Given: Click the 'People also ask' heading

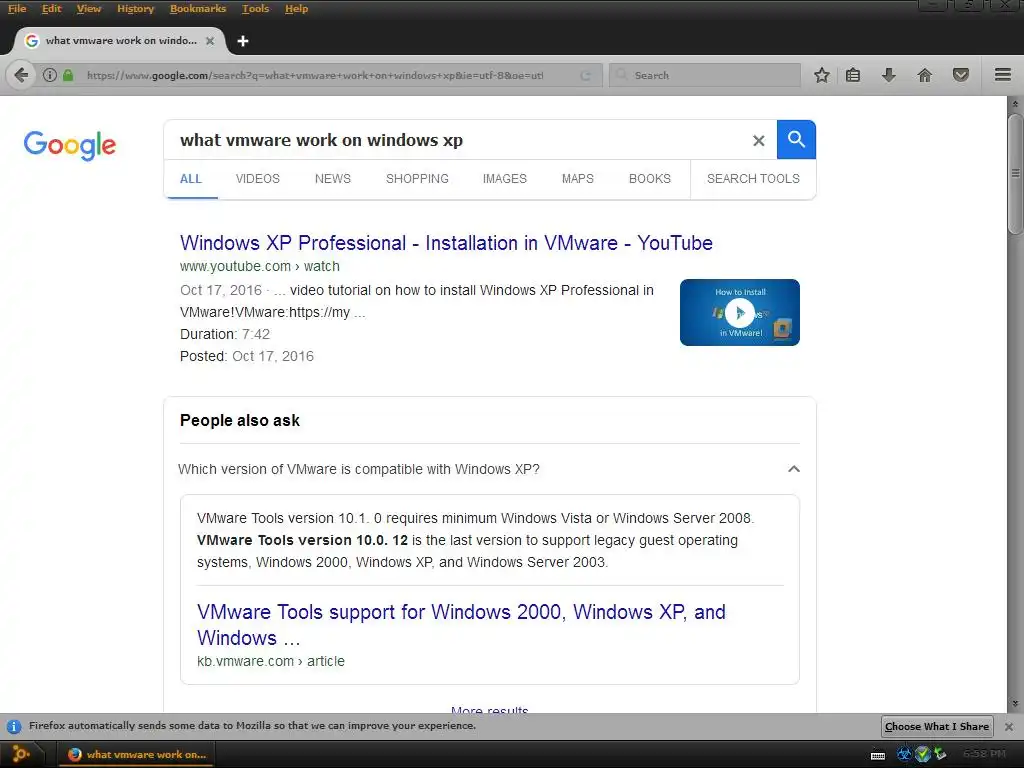Looking at the screenshot, I should [x=240, y=421].
